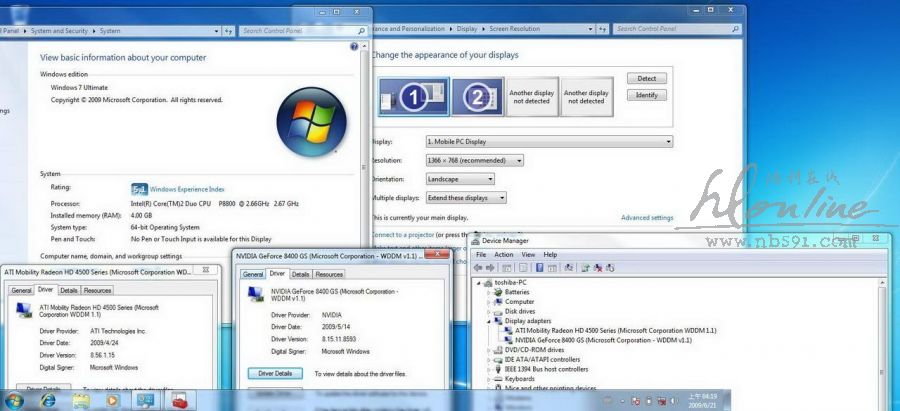
Task: Open the Orientation Landscape dropdown
Action: click(x=465, y=179)
